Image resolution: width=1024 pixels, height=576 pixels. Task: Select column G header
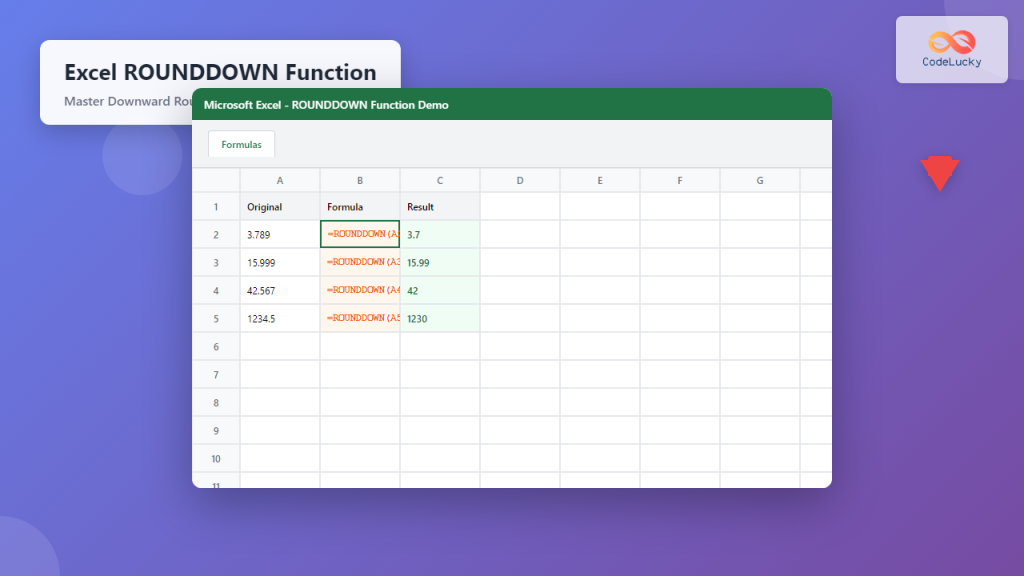point(760,180)
